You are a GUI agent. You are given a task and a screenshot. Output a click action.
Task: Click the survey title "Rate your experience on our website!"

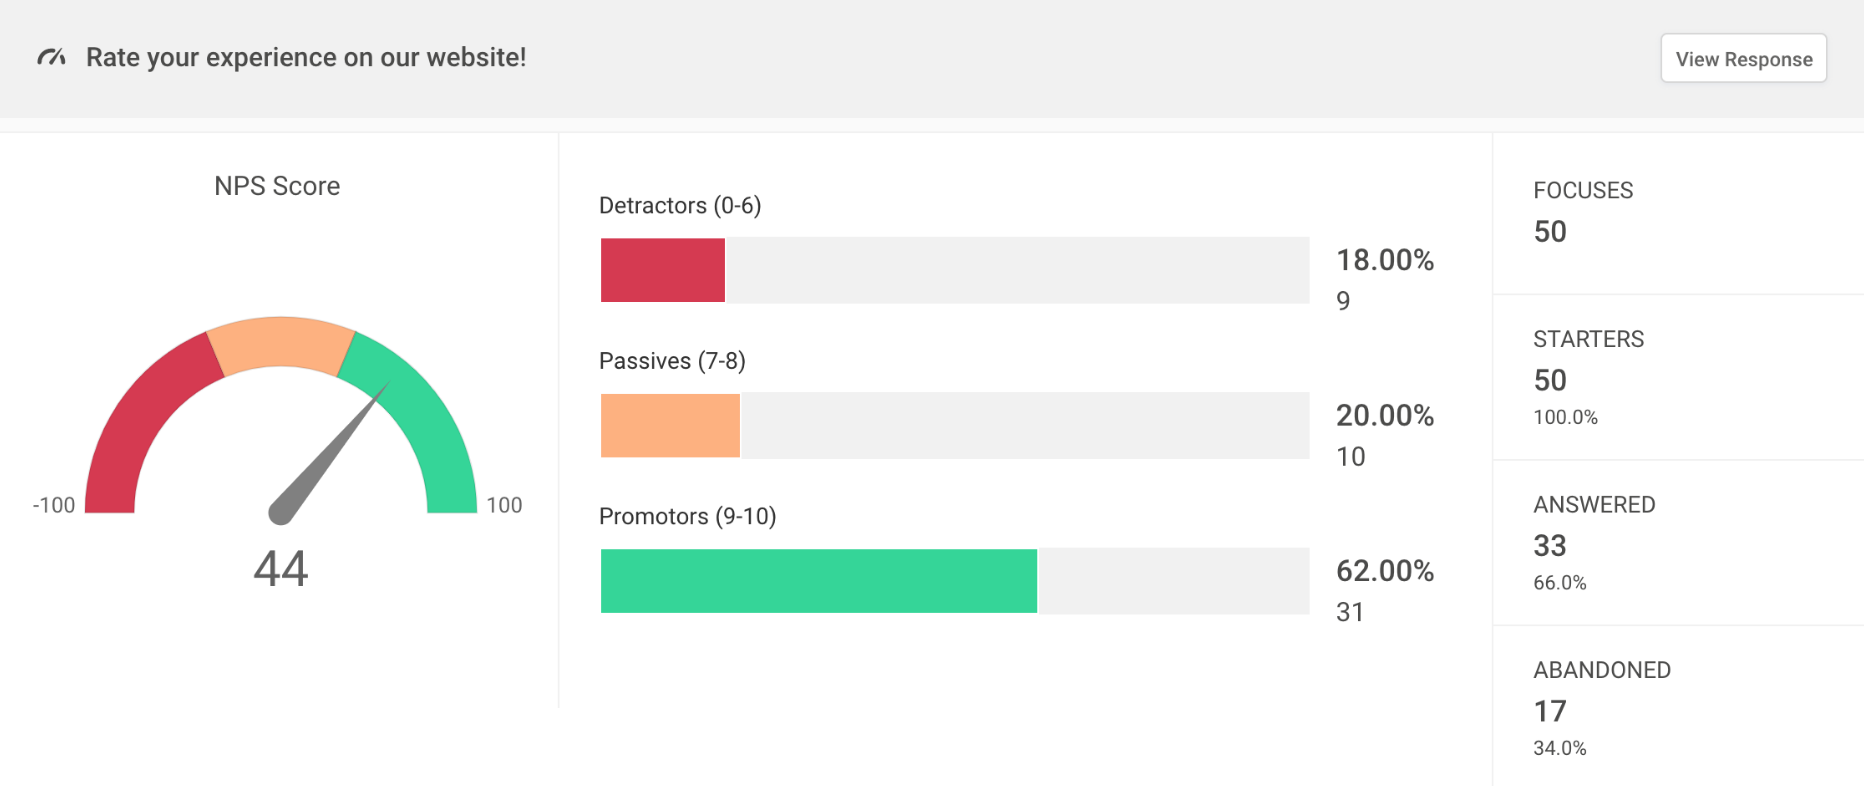[x=306, y=58]
